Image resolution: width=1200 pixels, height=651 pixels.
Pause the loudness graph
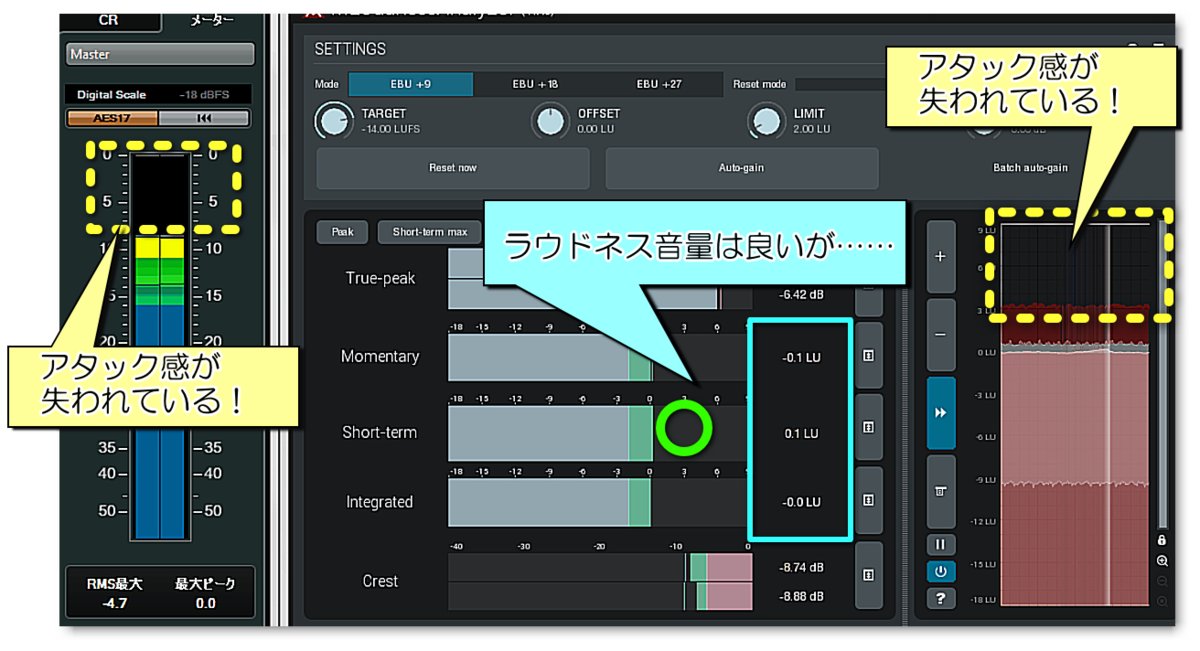[940, 545]
